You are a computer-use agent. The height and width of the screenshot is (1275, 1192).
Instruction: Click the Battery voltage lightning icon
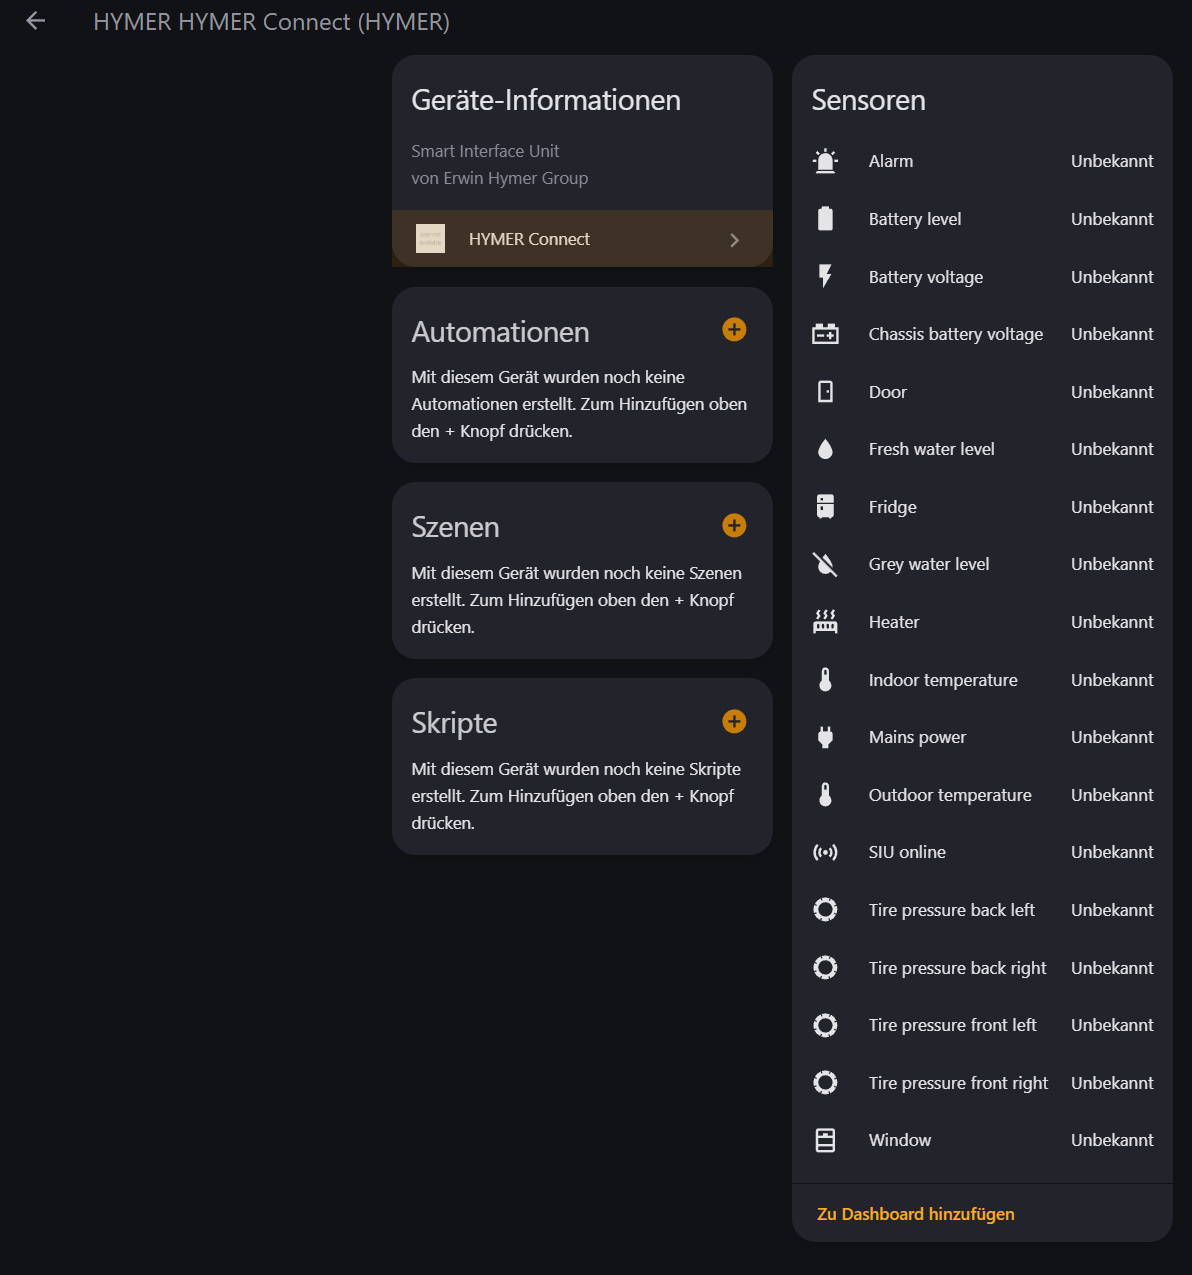825,276
